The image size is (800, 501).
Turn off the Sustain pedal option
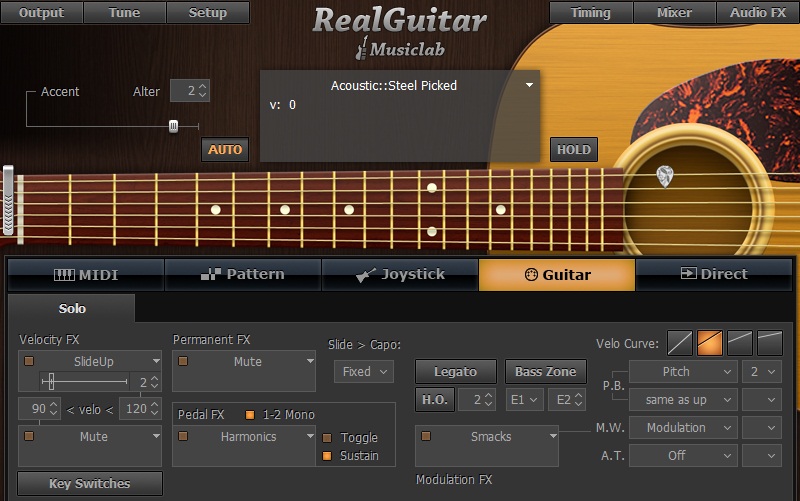[327, 456]
